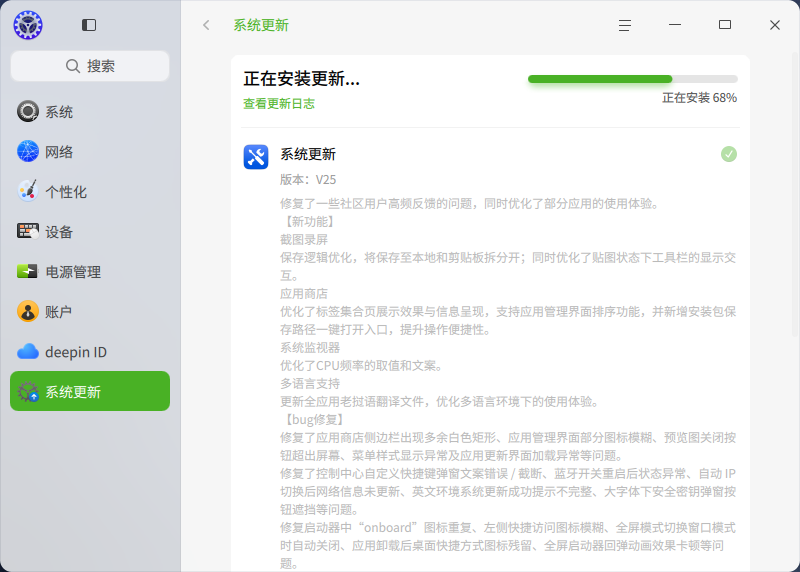
Task: Click the blue tools icon beside 系统更新
Action: coord(256,157)
